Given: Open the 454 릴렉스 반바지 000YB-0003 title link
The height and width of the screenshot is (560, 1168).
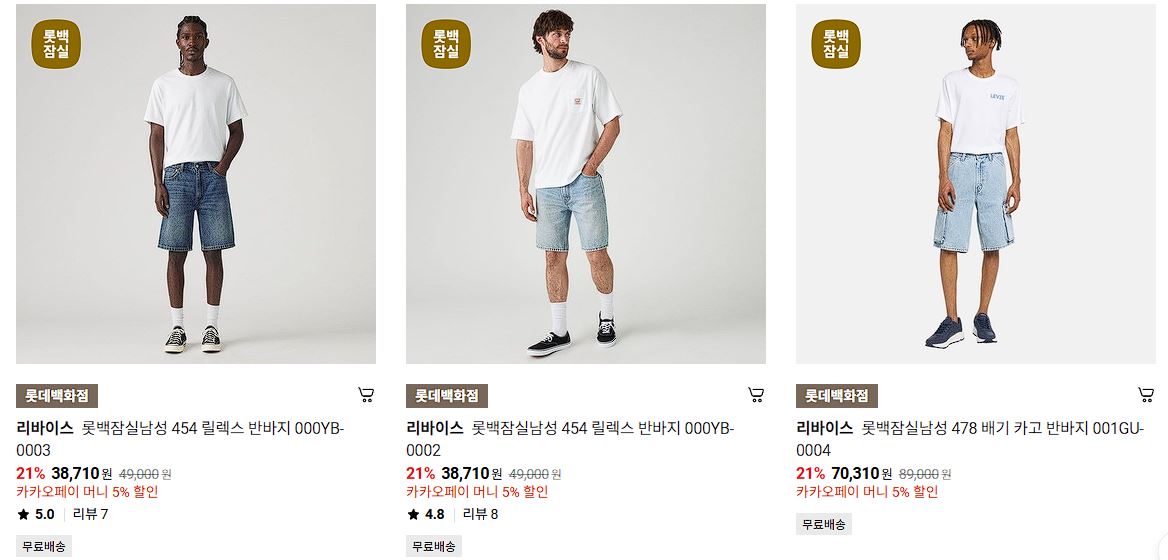Looking at the screenshot, I should [x=180, y=439].
